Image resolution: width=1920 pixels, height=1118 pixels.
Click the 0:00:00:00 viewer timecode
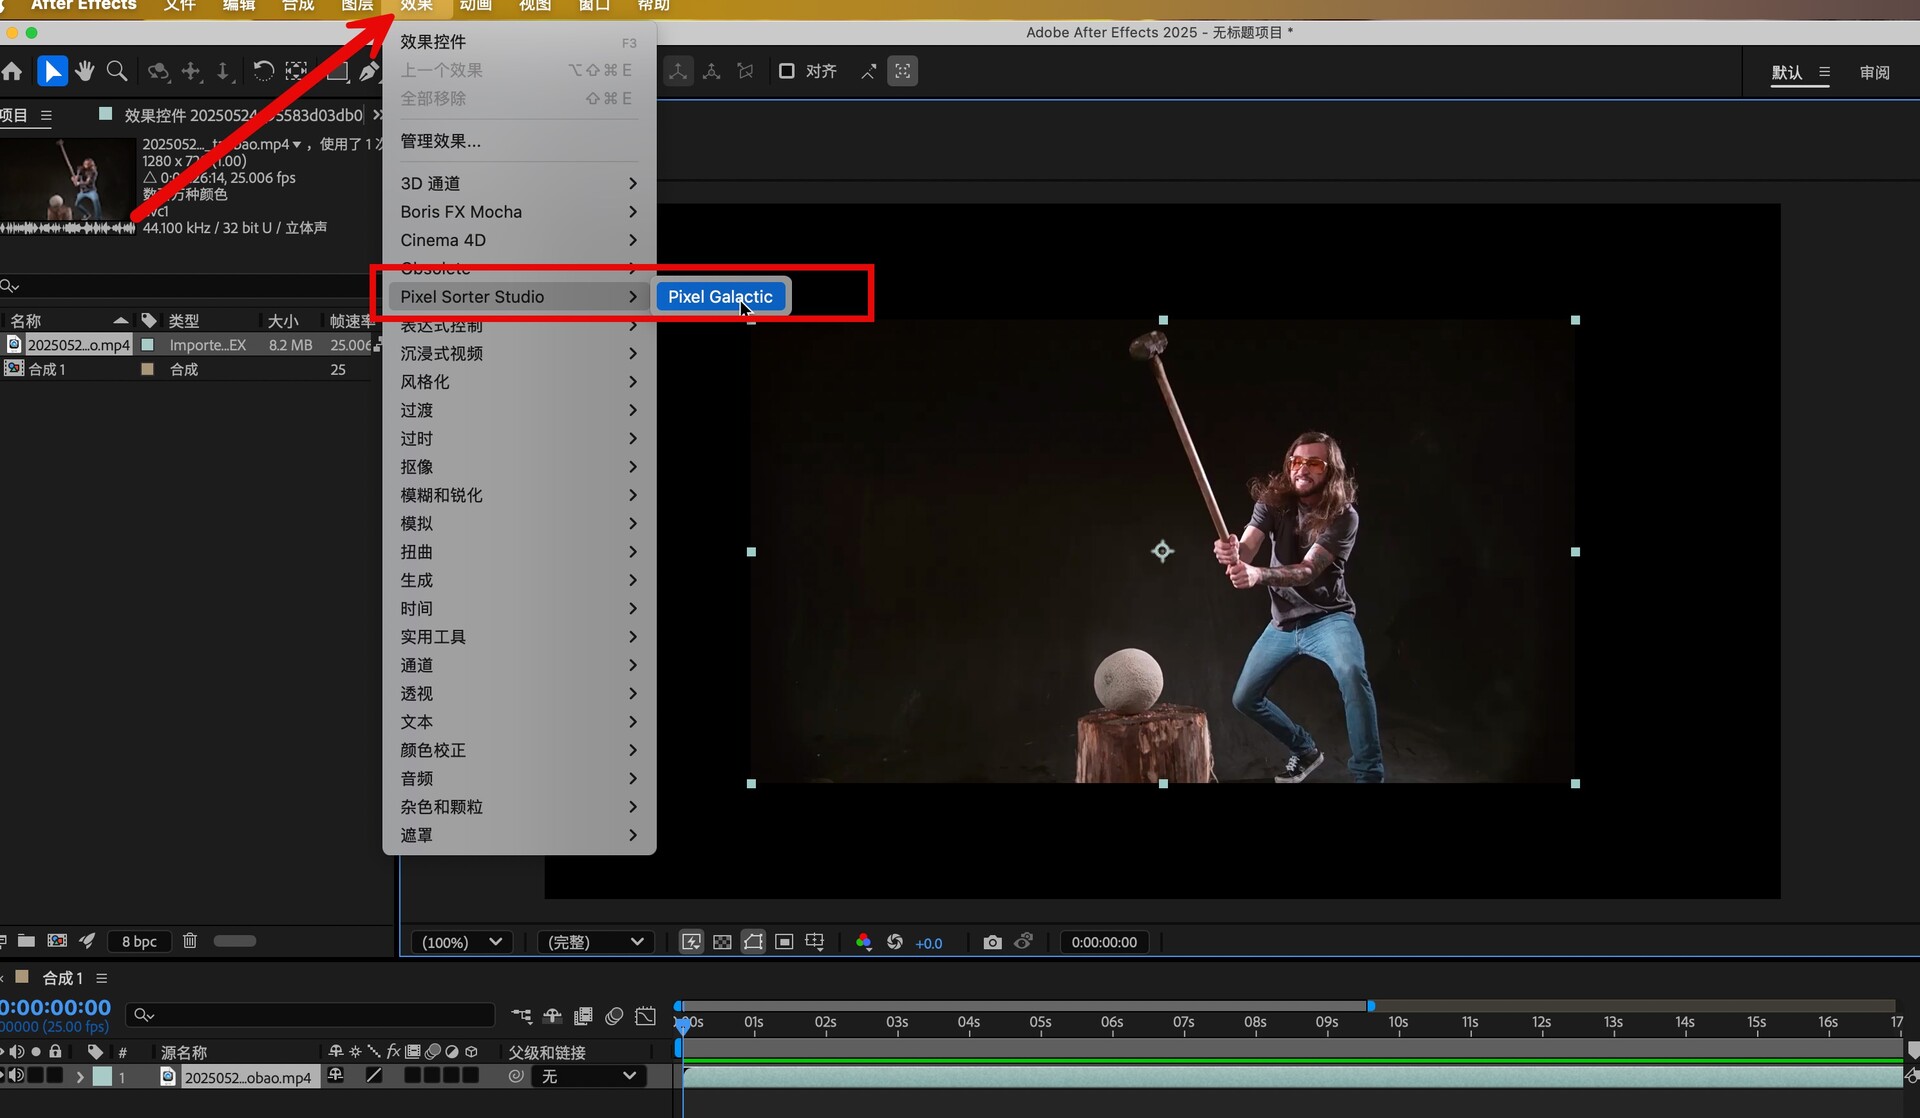point(1104,942)
